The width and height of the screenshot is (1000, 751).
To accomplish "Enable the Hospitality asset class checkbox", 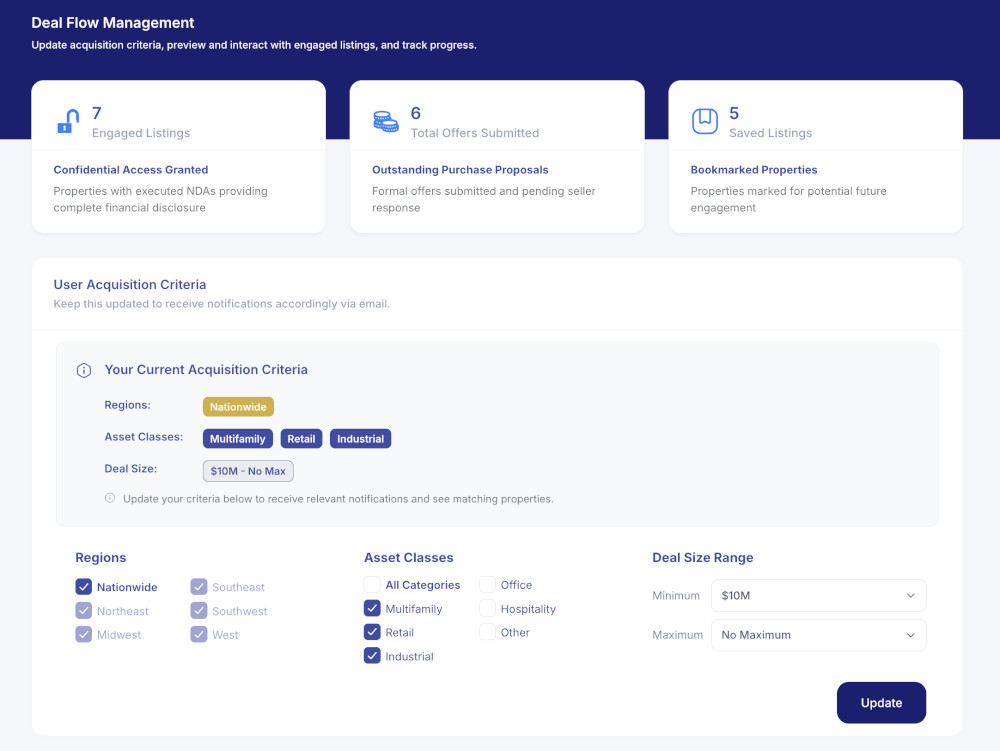I will point(487,608).
